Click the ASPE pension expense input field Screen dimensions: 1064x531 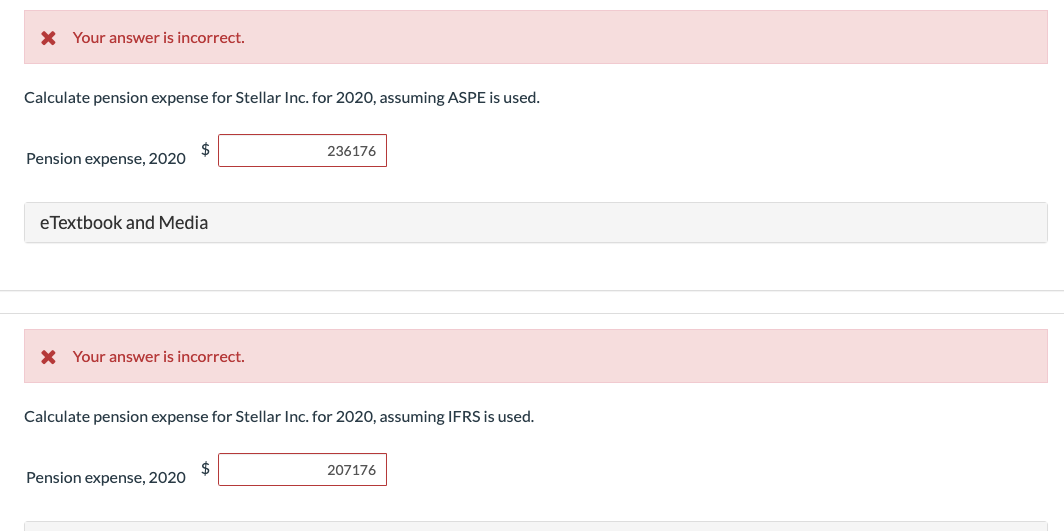point(302,151)
